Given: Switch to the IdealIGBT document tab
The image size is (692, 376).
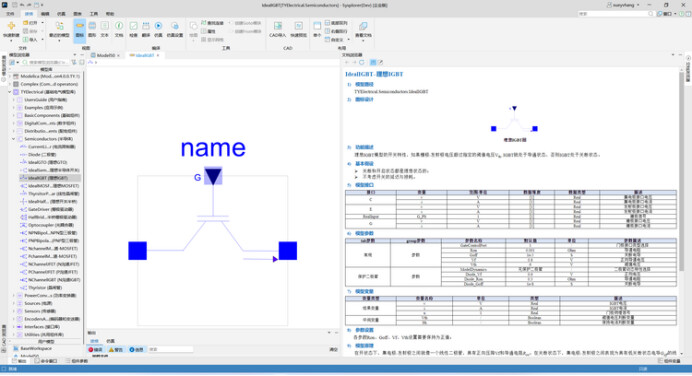Looking at the screenshot, I should pos(144,55).
